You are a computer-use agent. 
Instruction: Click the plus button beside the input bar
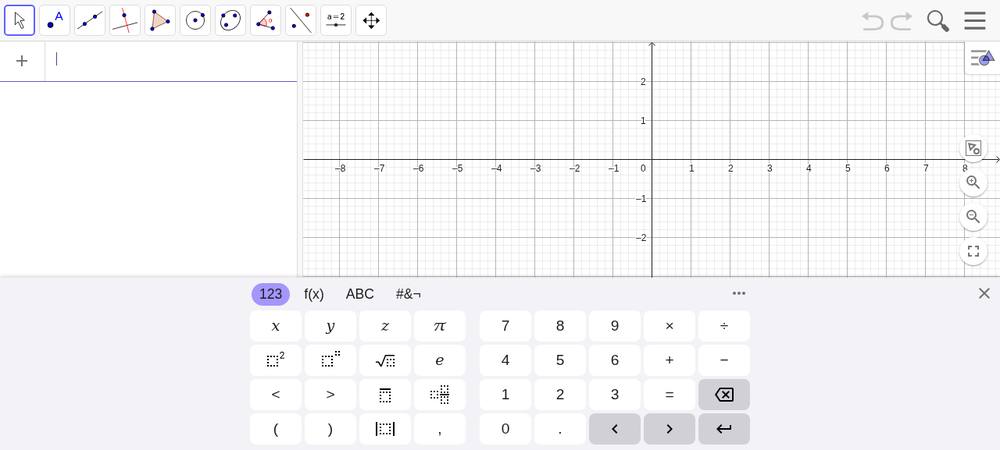(22, 61)
